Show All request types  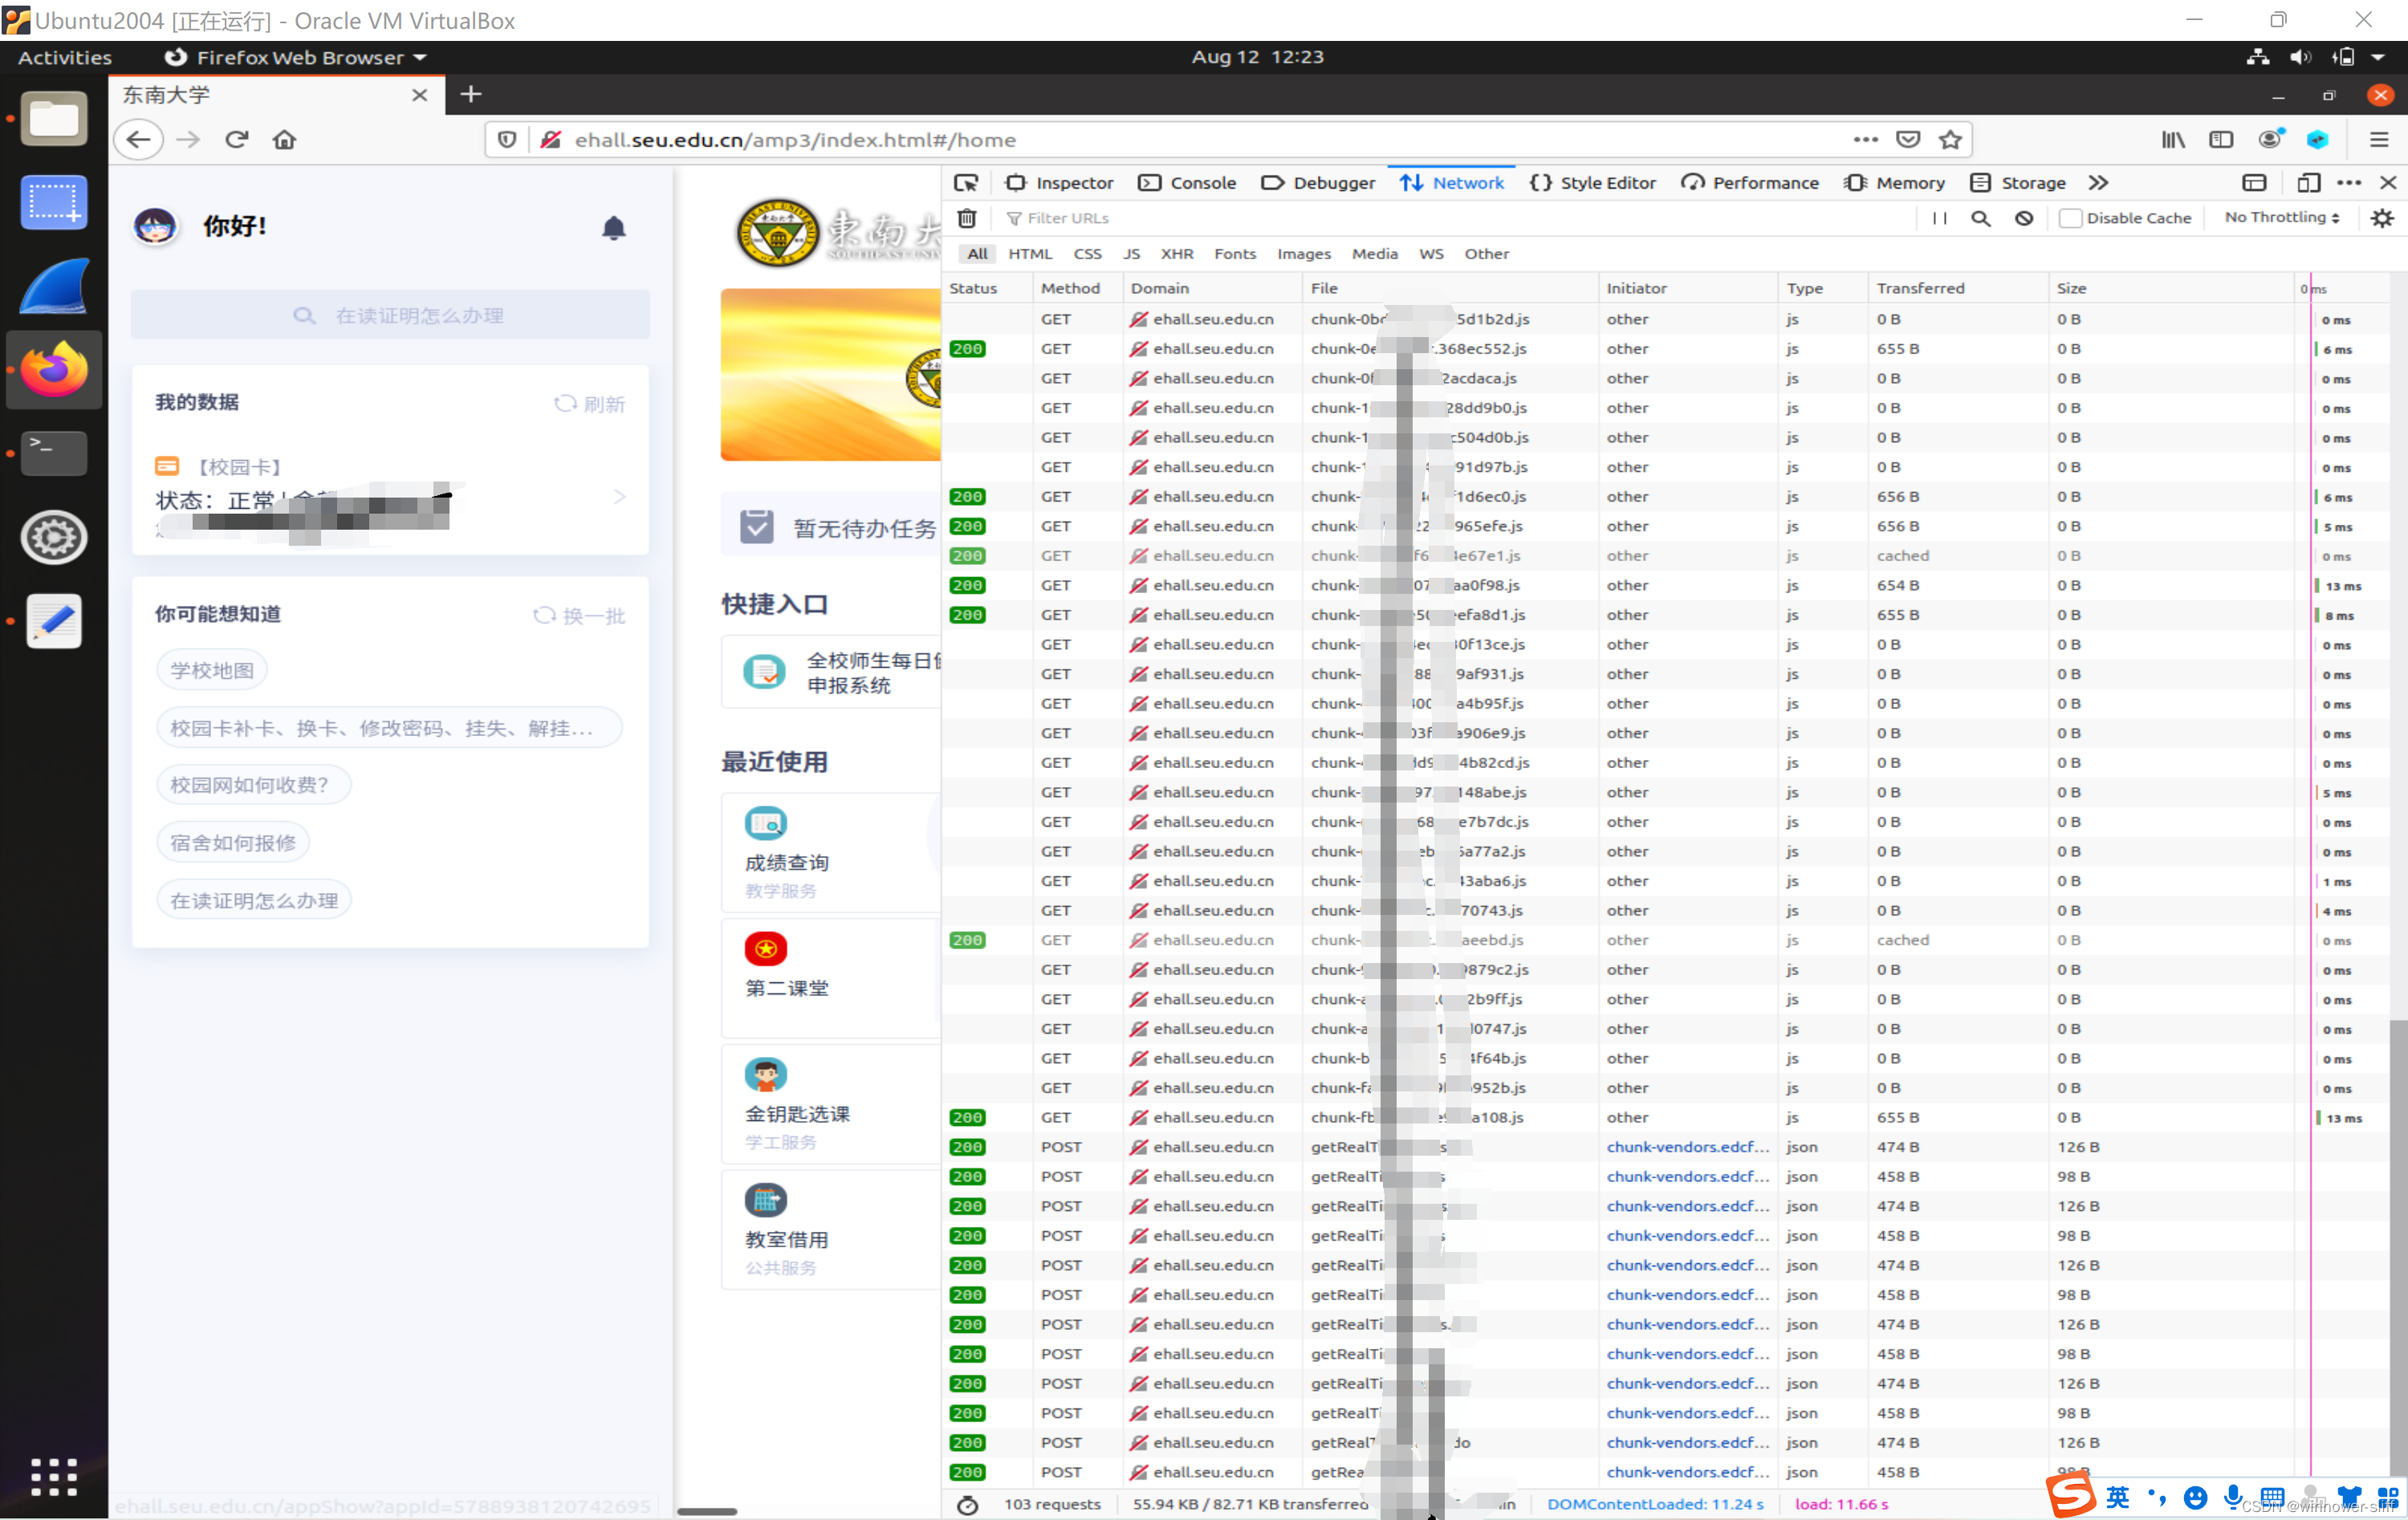click(x=977, y=254)
